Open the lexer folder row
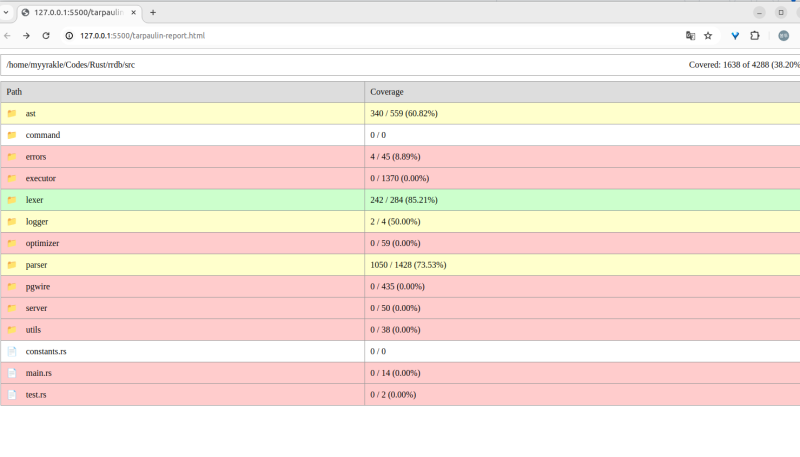Viewport: 800px width, 457px height. pyautogui.click(x=34, y=200)
